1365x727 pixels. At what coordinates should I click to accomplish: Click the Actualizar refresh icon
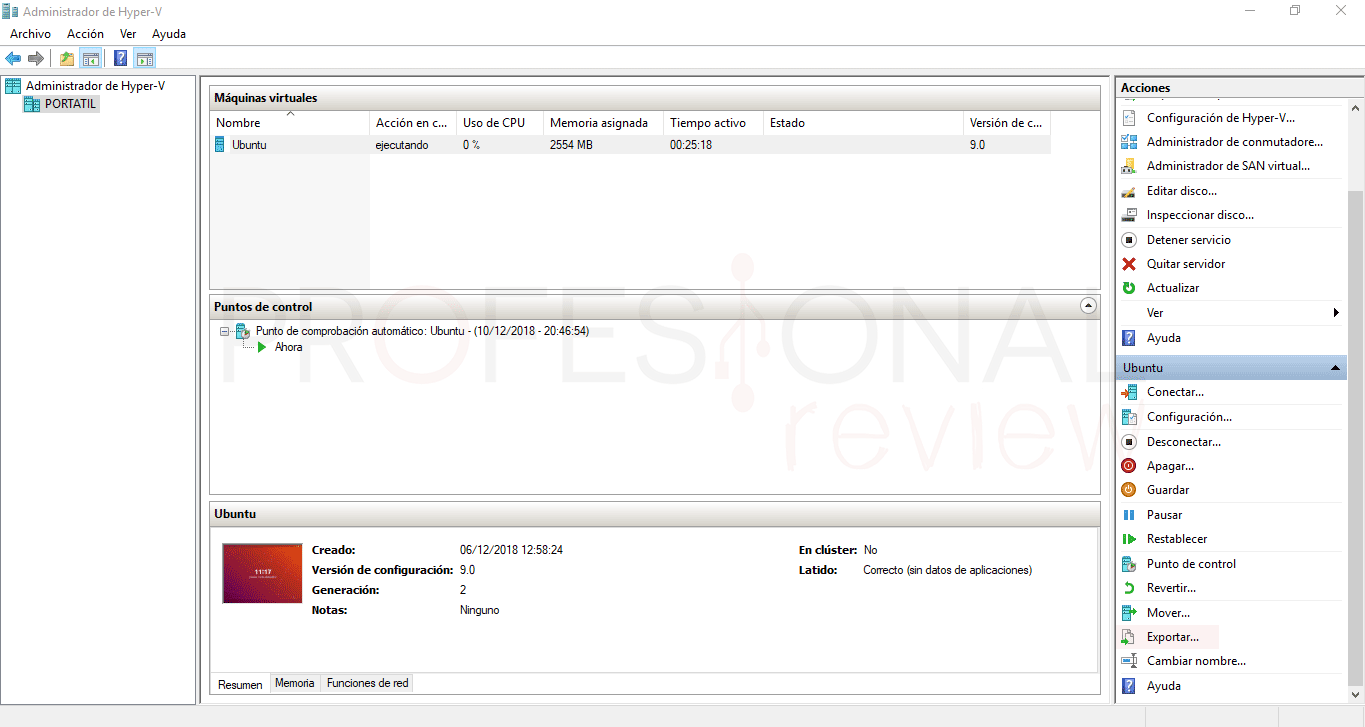click(x=1129, y=288)
